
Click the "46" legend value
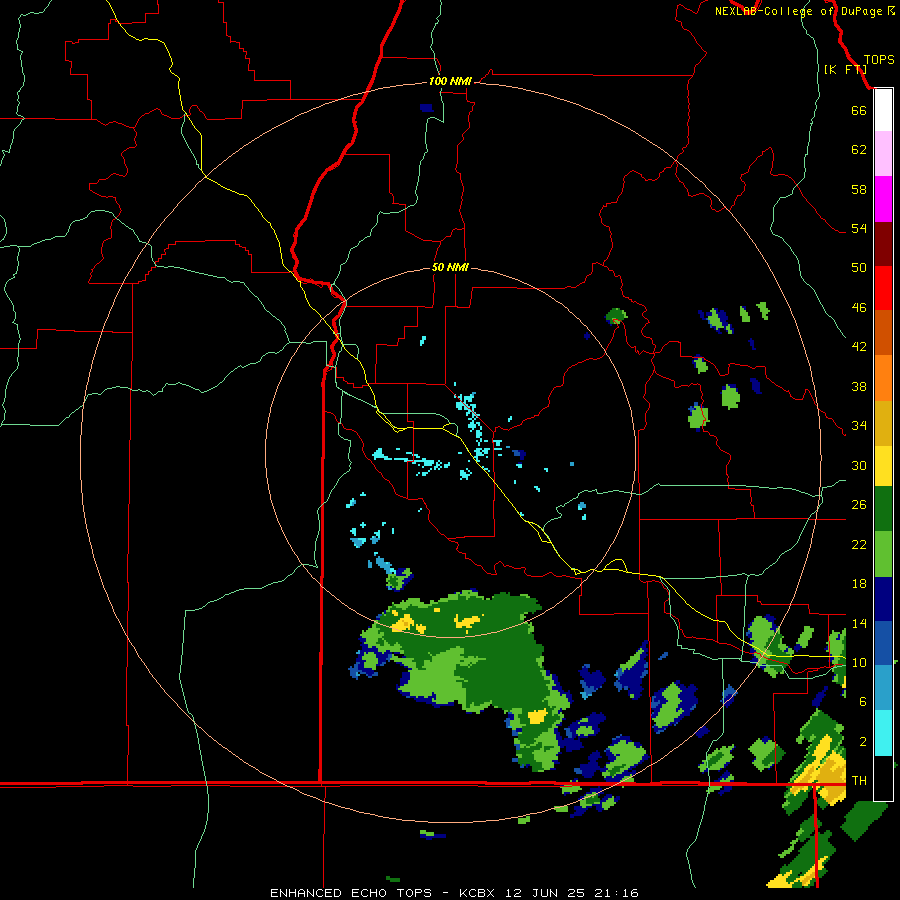pos(859,308)
